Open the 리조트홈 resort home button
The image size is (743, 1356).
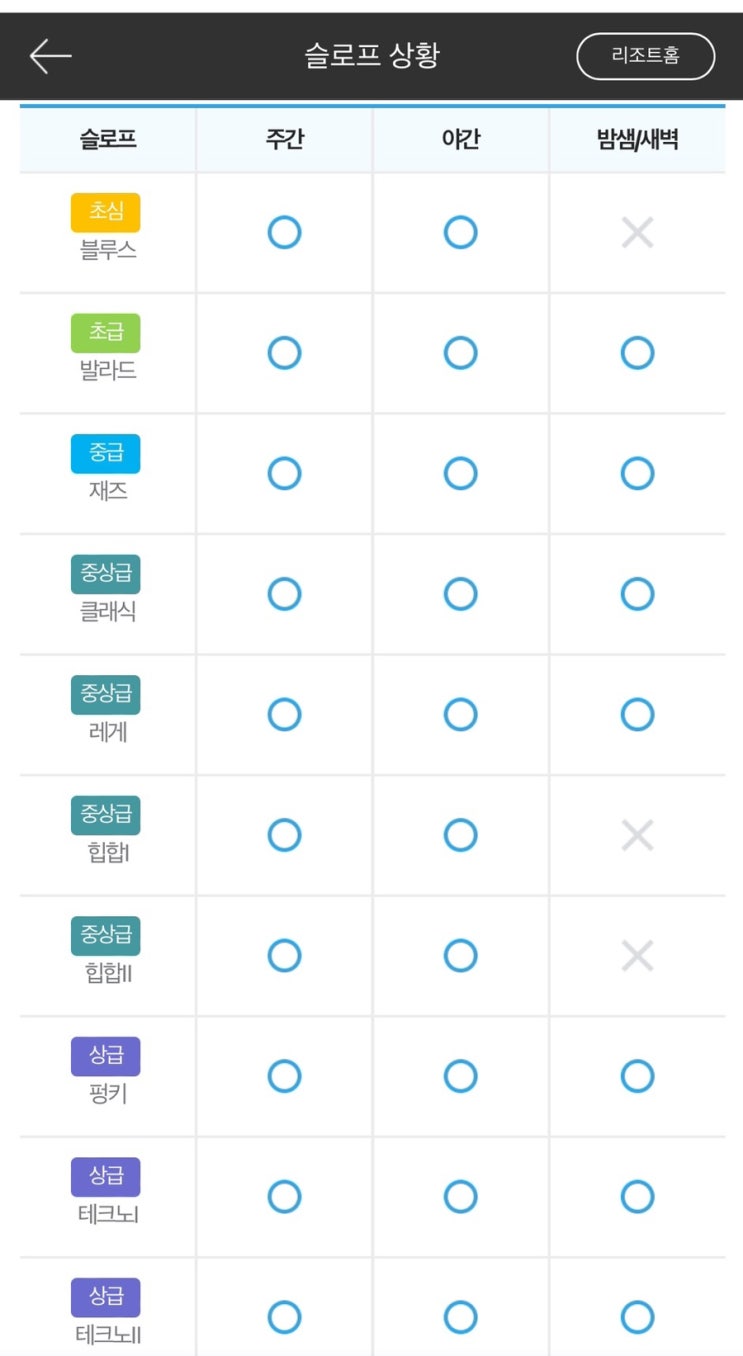(x=645, y=56)
